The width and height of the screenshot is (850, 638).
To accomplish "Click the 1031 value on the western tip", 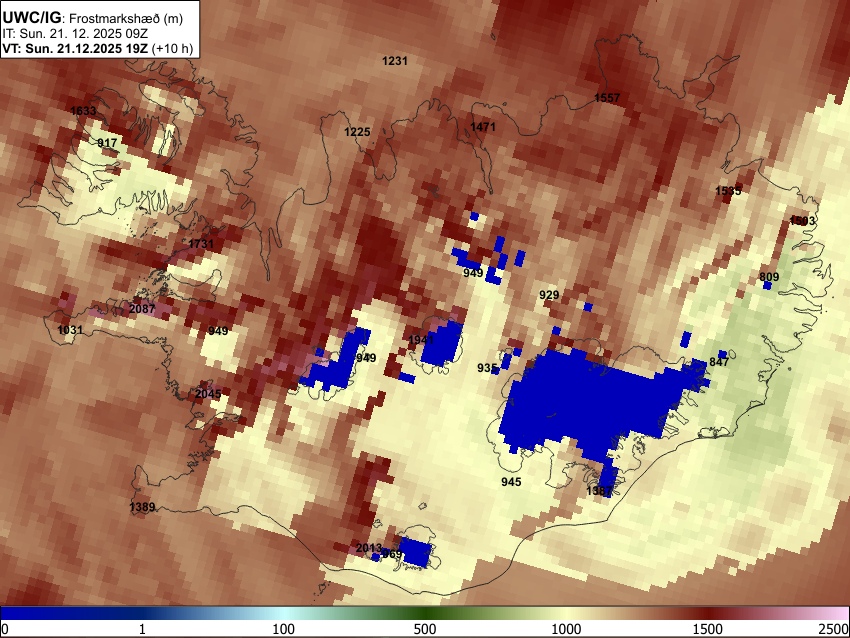I will click(x=70, y=330).
